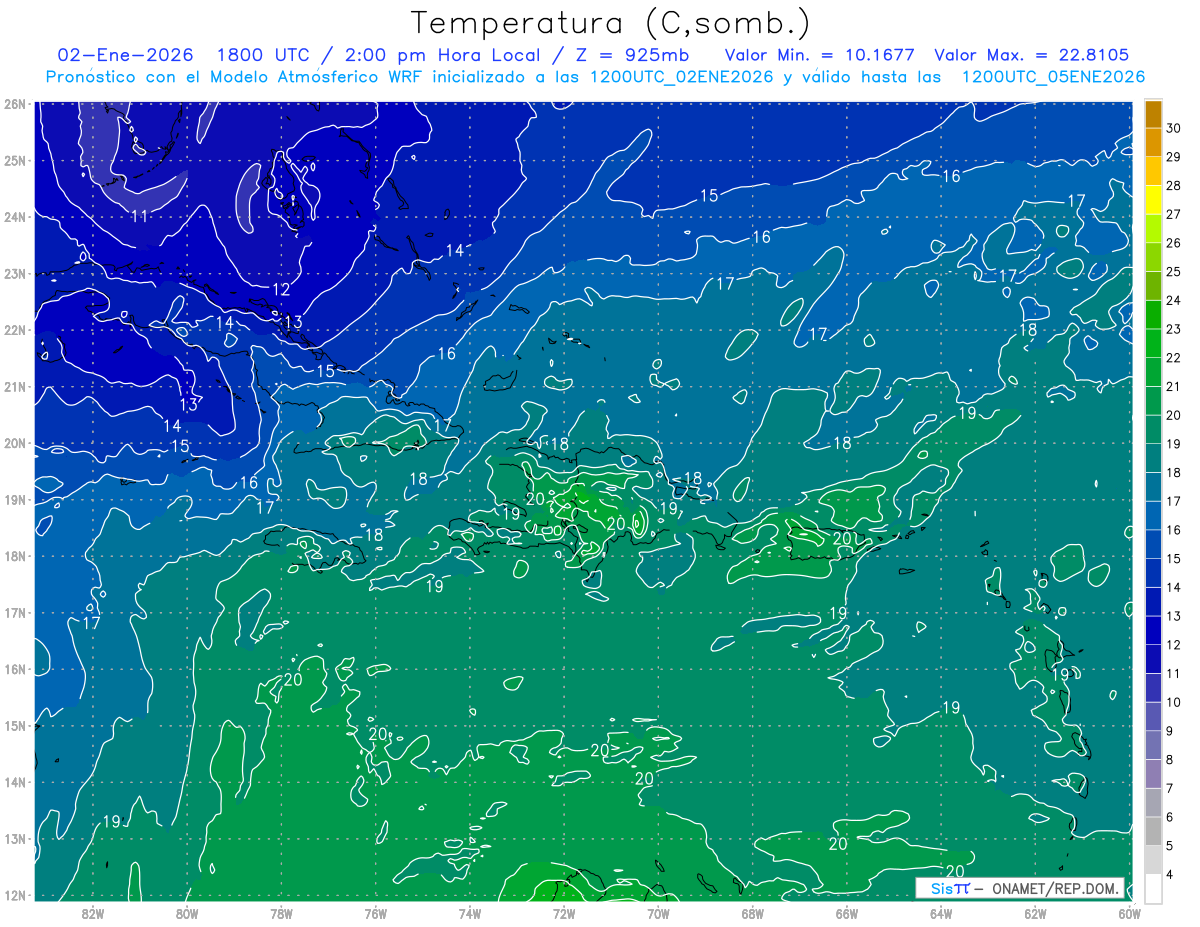Click the "11" contour label on map
Viewport: 1200px width, 927px height.
[140, 216]
